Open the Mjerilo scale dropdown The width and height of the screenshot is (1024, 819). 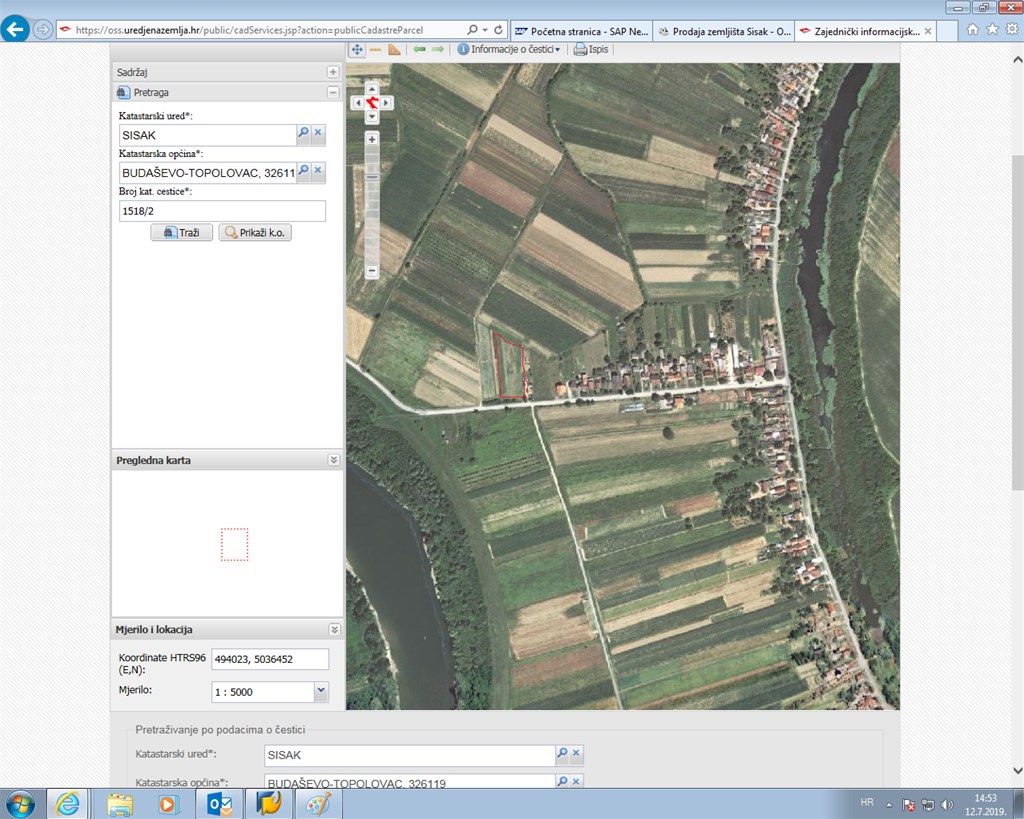click(x=321, y=691)
